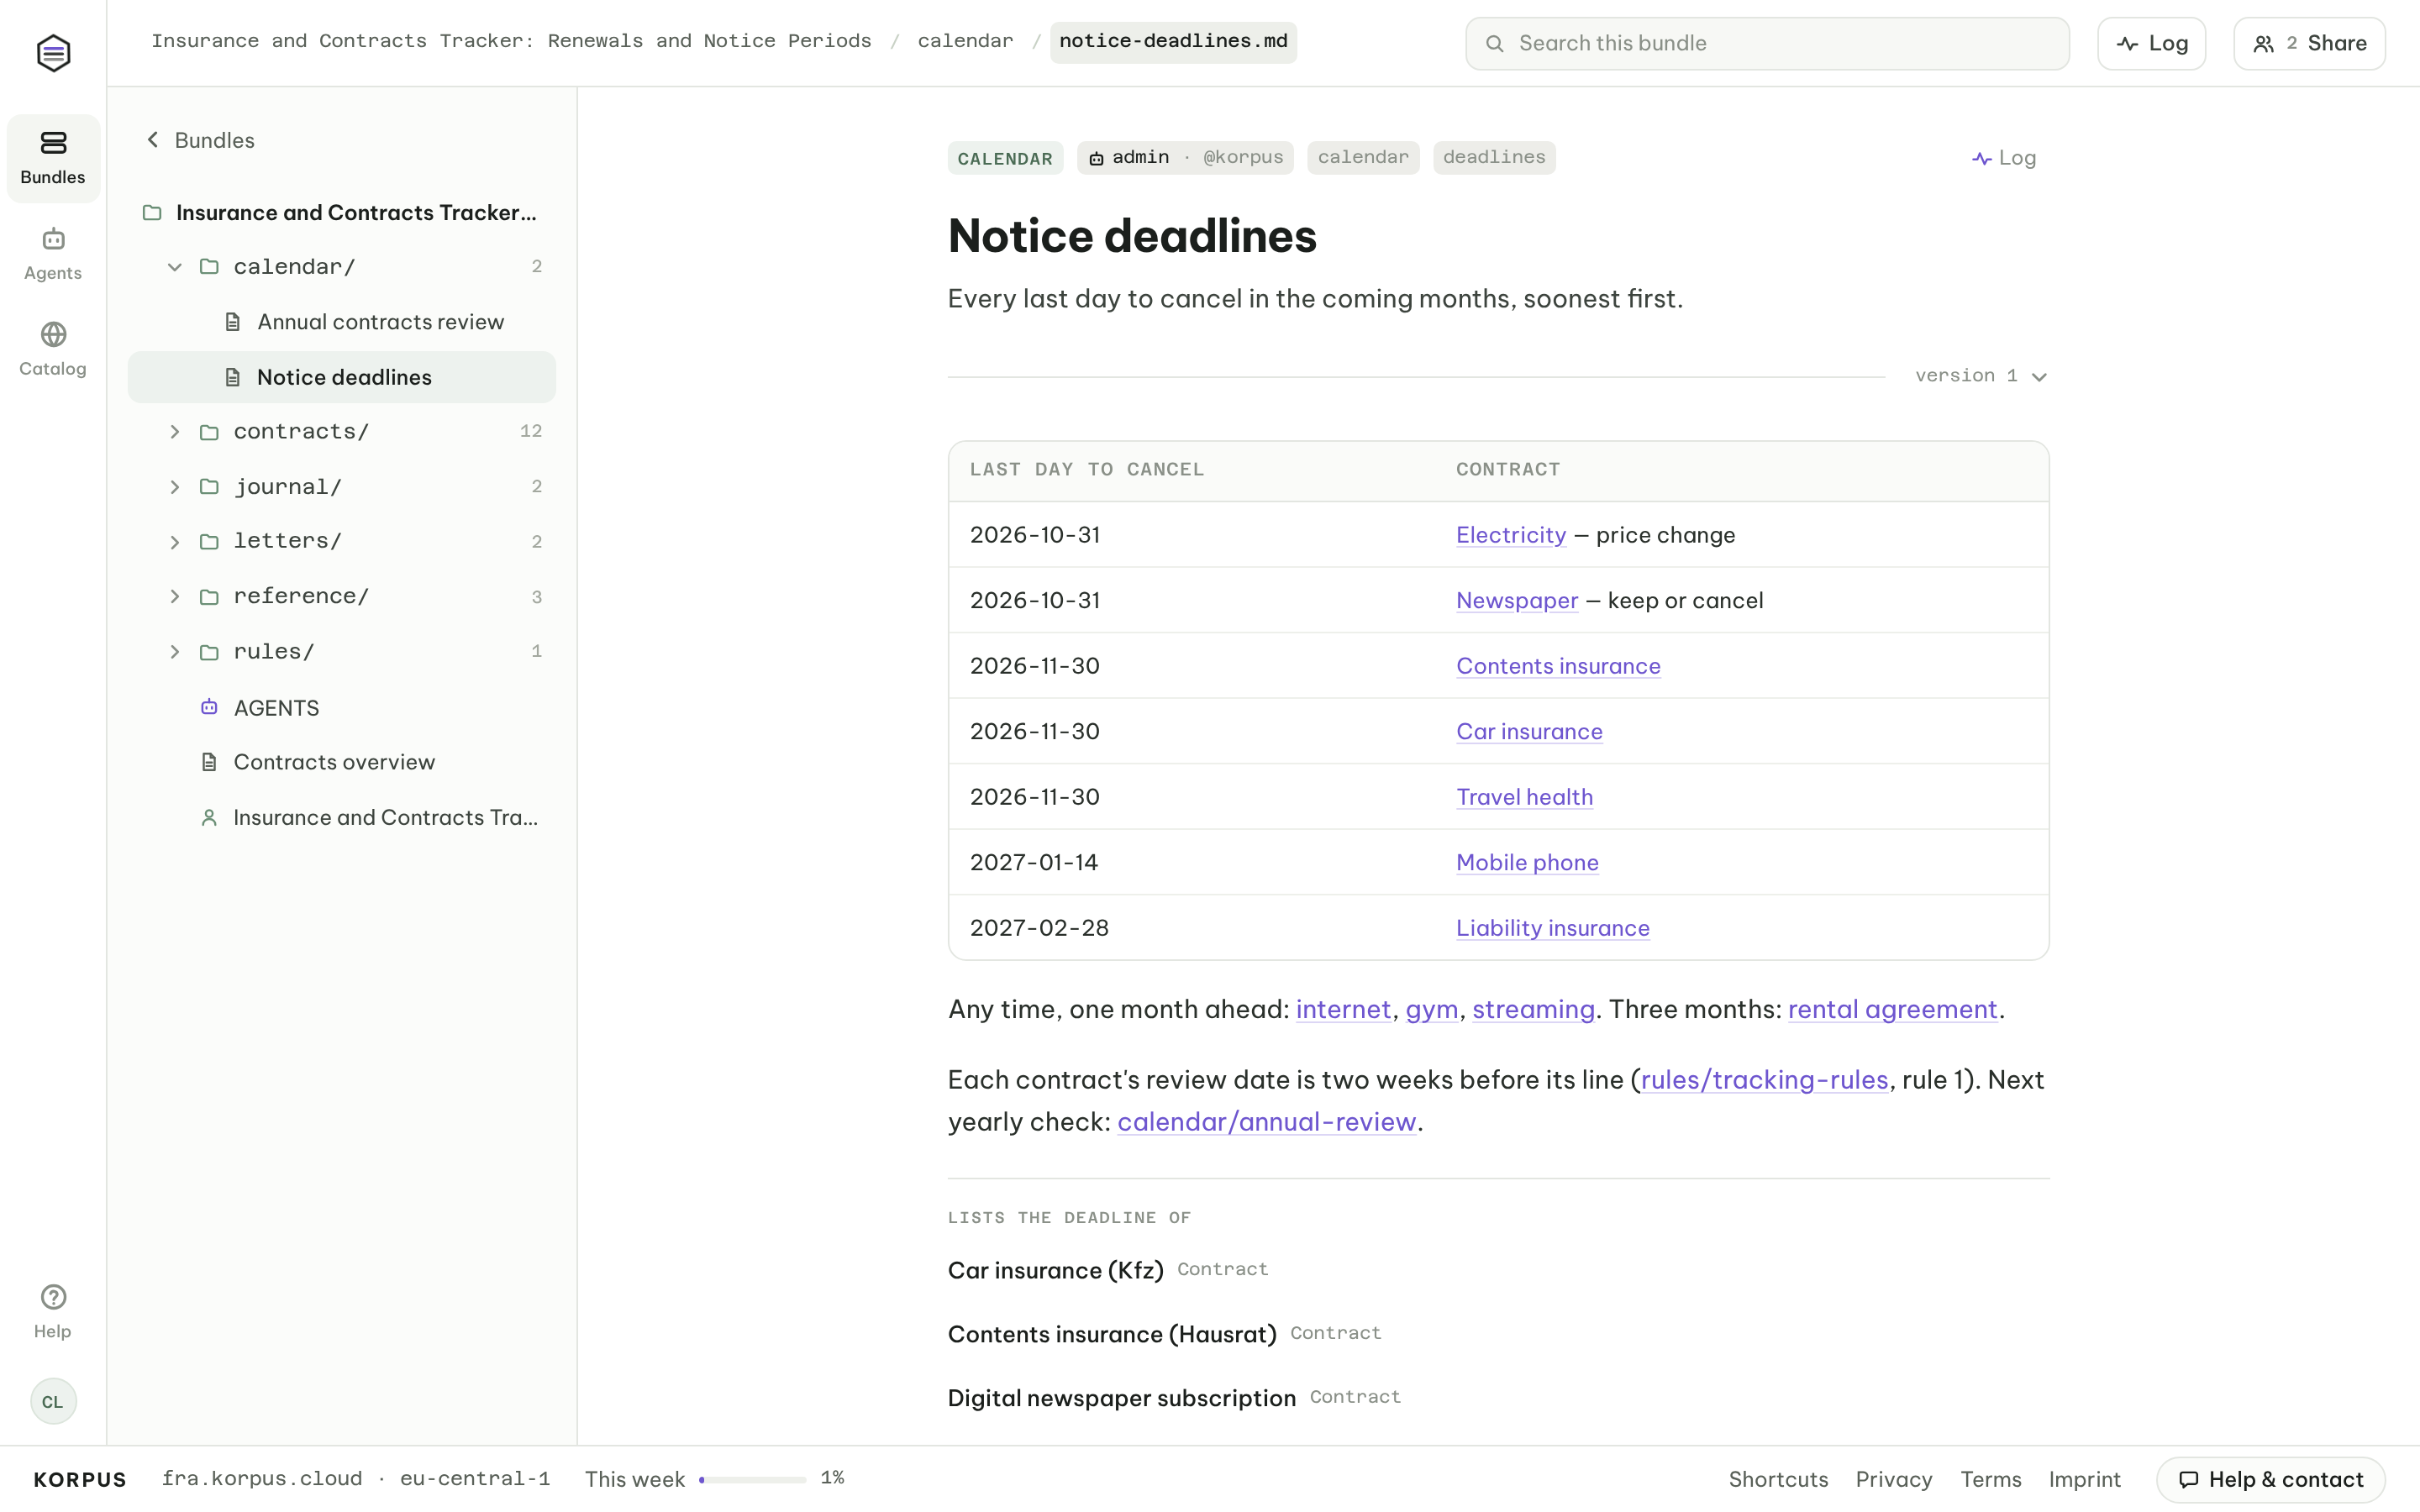Open the Catalog globe icon
The image size is (2420, 1512).
coord(53,334)
